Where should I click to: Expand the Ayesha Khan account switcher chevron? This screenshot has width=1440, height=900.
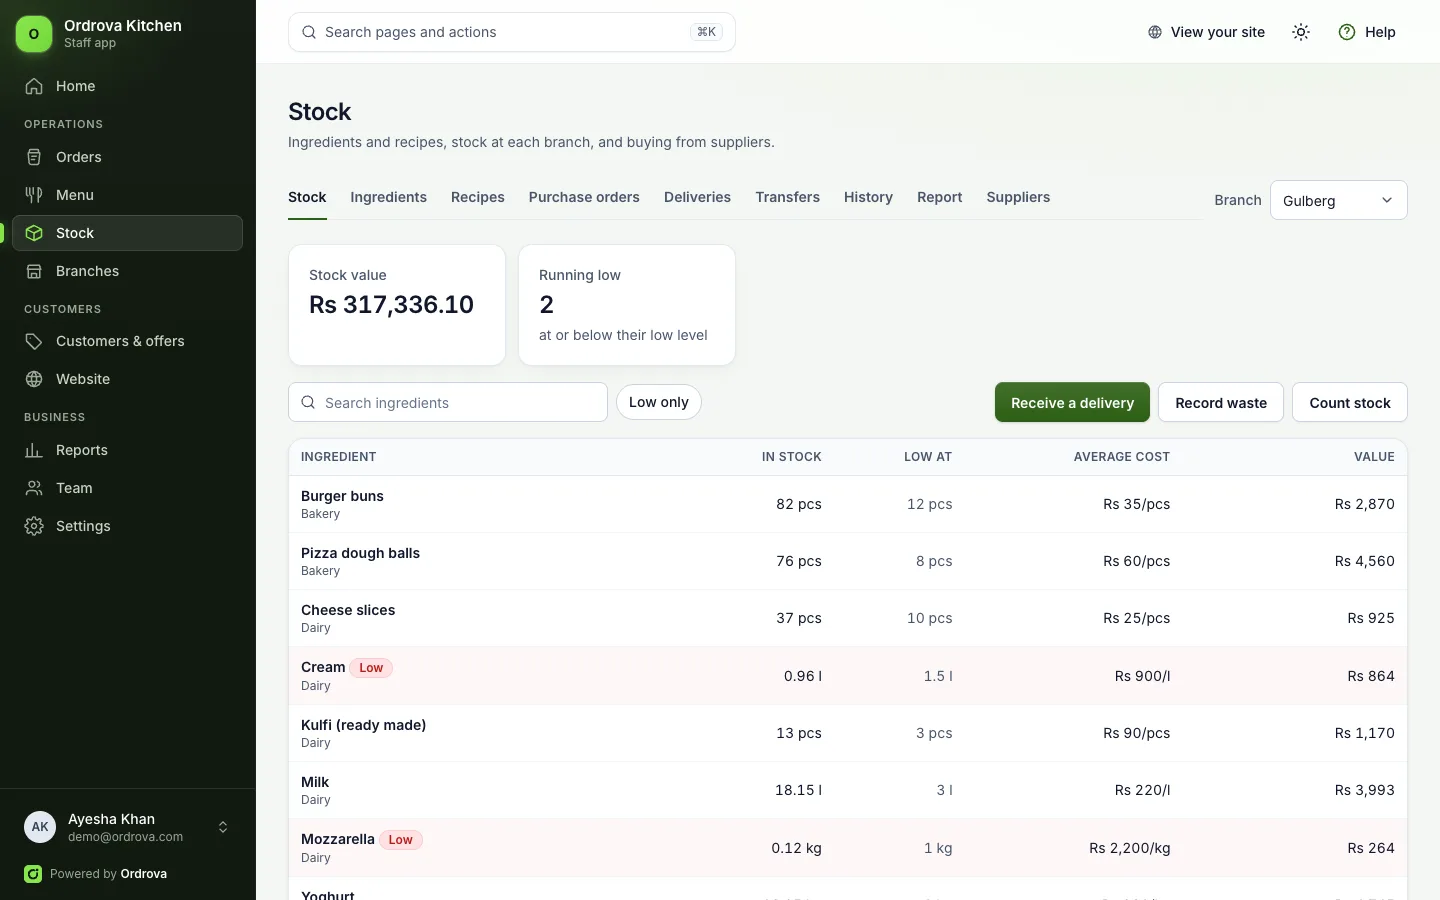(x=223, y=827)
